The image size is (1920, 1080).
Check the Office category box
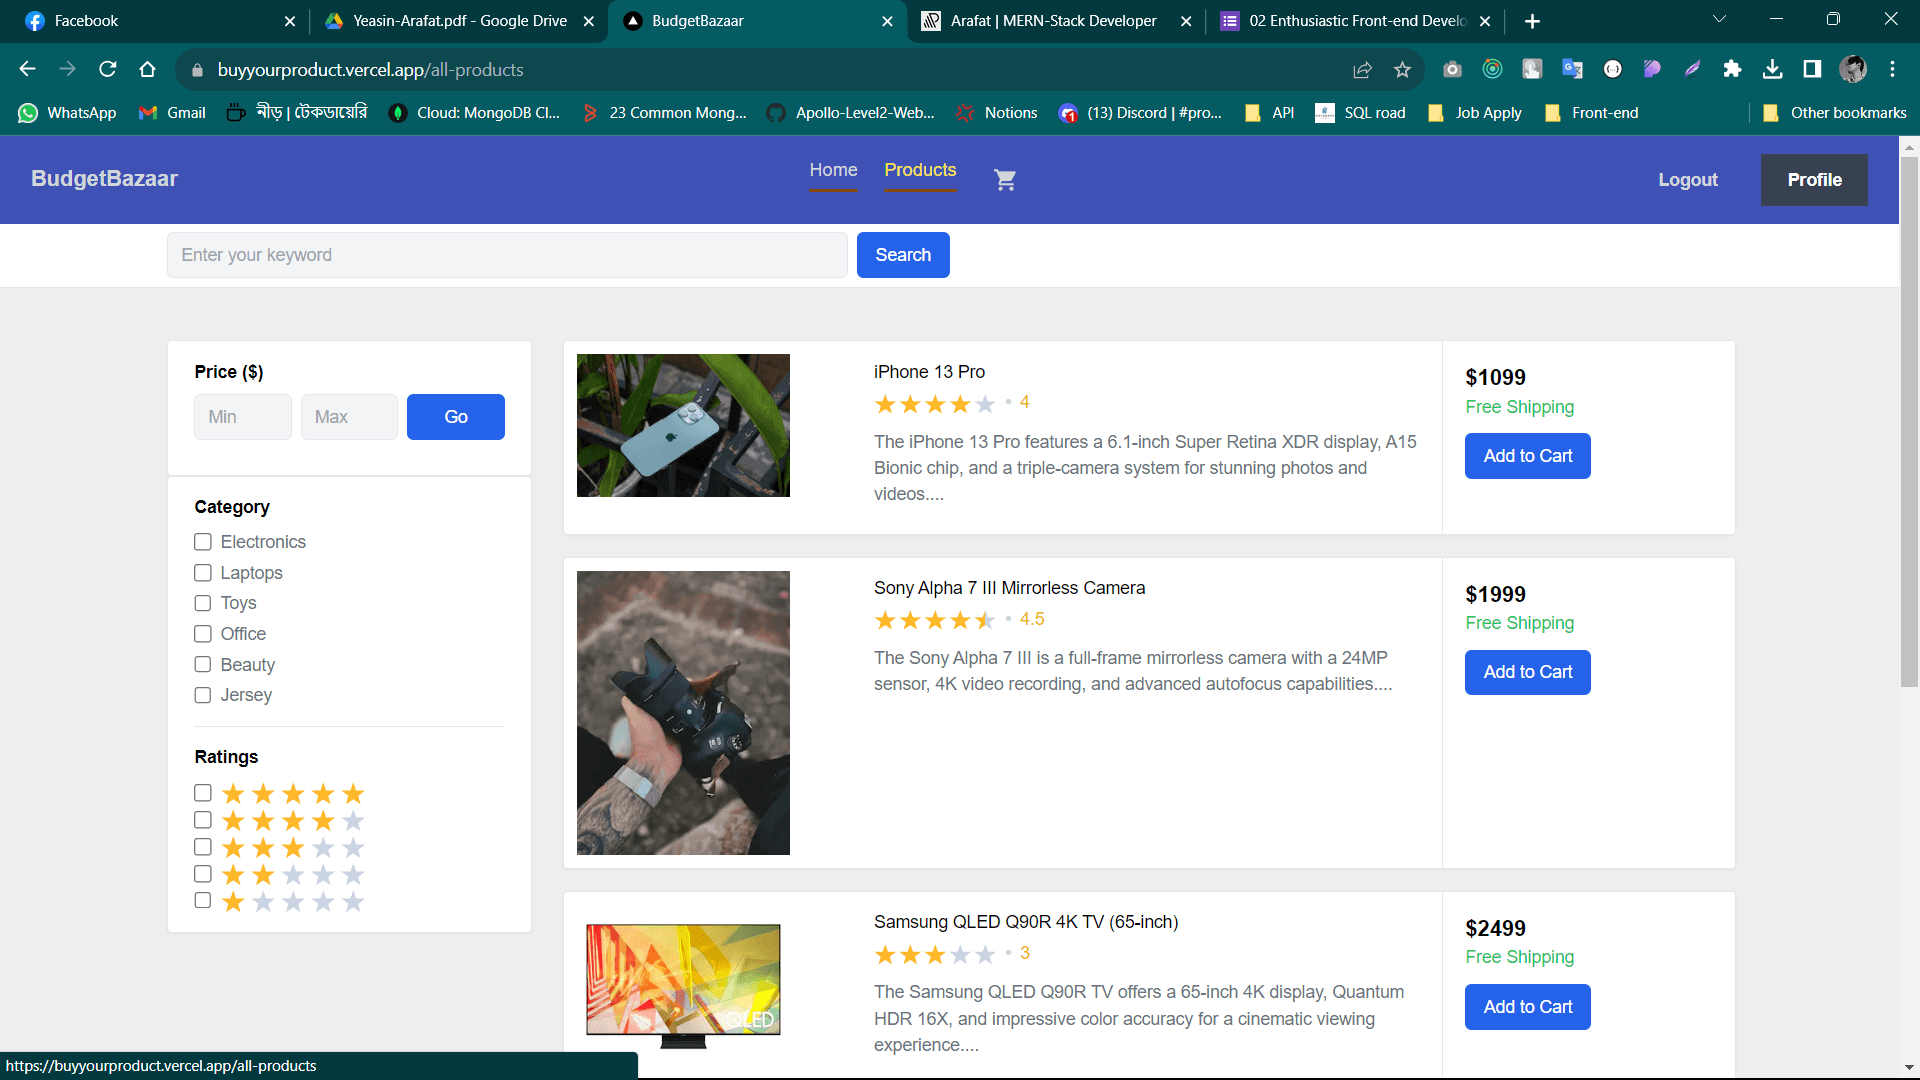pos(203,634)
